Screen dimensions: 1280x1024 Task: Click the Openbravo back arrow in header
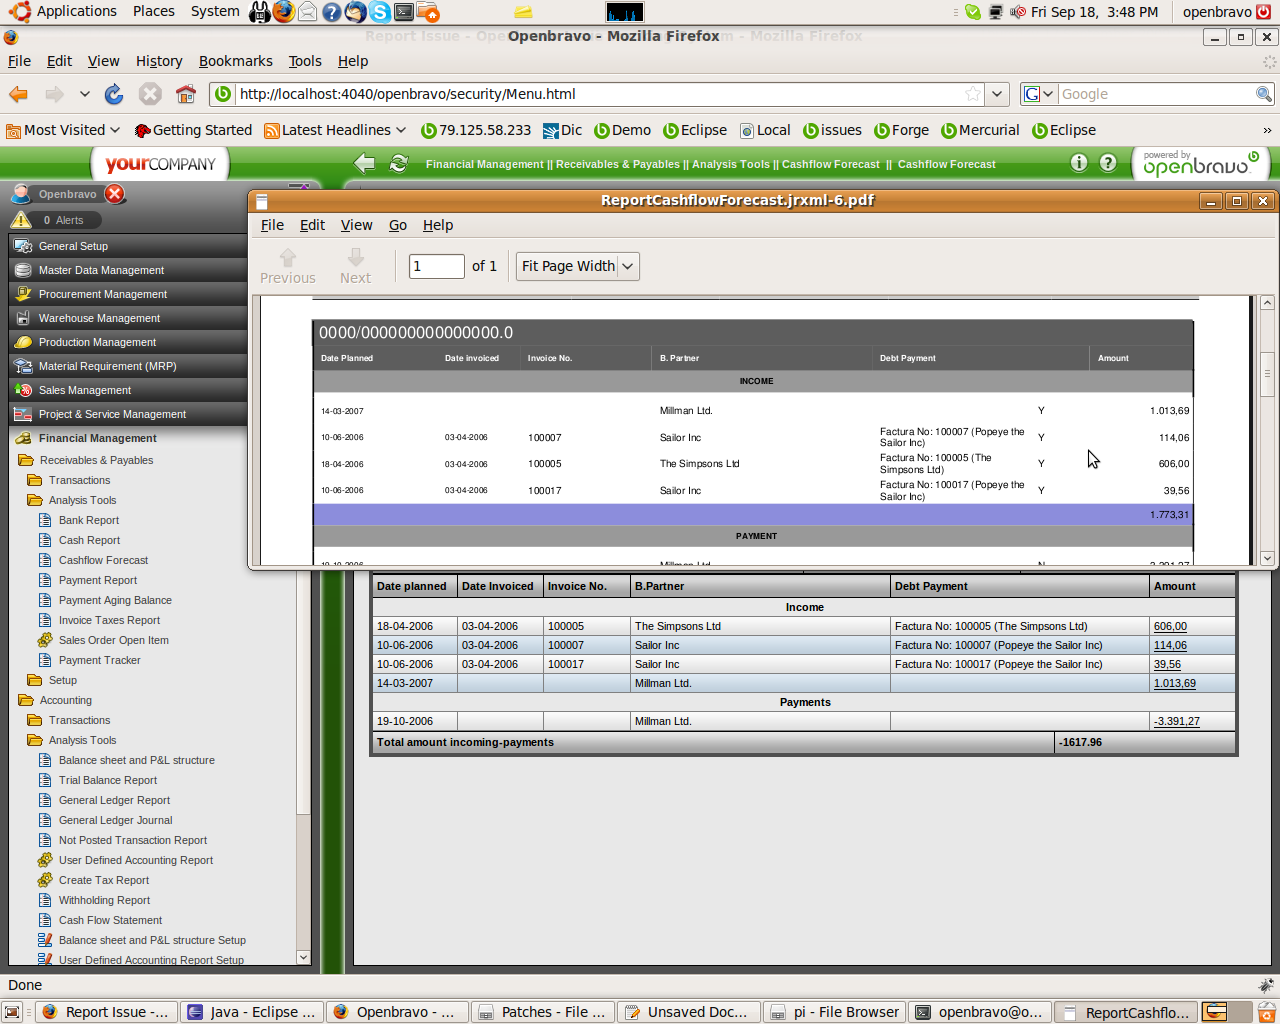pyautogui.click(x=365, y=163)
